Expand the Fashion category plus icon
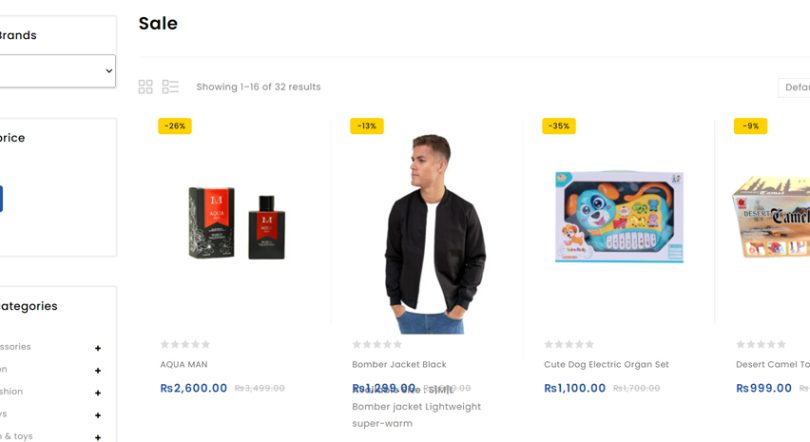 [x=98, y=393]
